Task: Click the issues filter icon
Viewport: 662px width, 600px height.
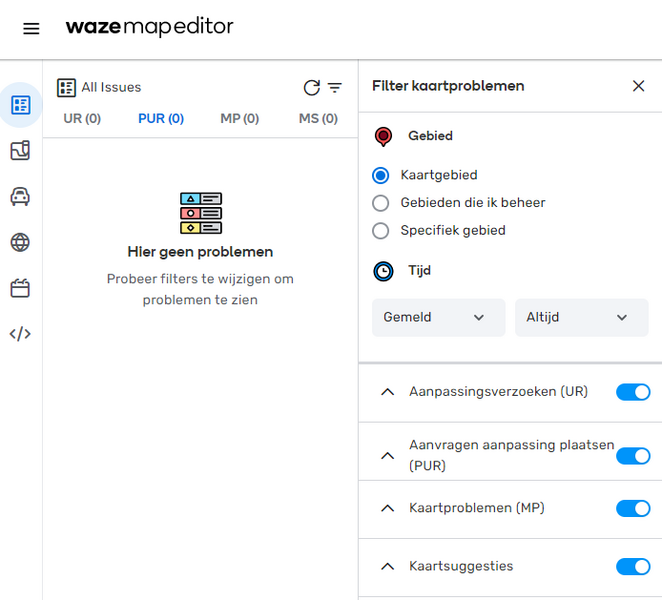Action: click(x=334, y=88)
